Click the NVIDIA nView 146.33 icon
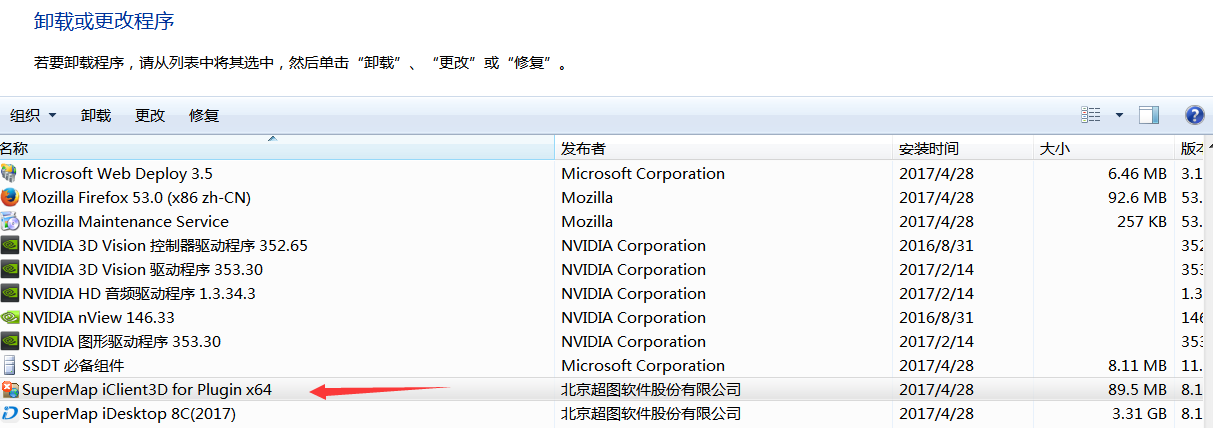The image size is (1213, 428). pos(10,317)
